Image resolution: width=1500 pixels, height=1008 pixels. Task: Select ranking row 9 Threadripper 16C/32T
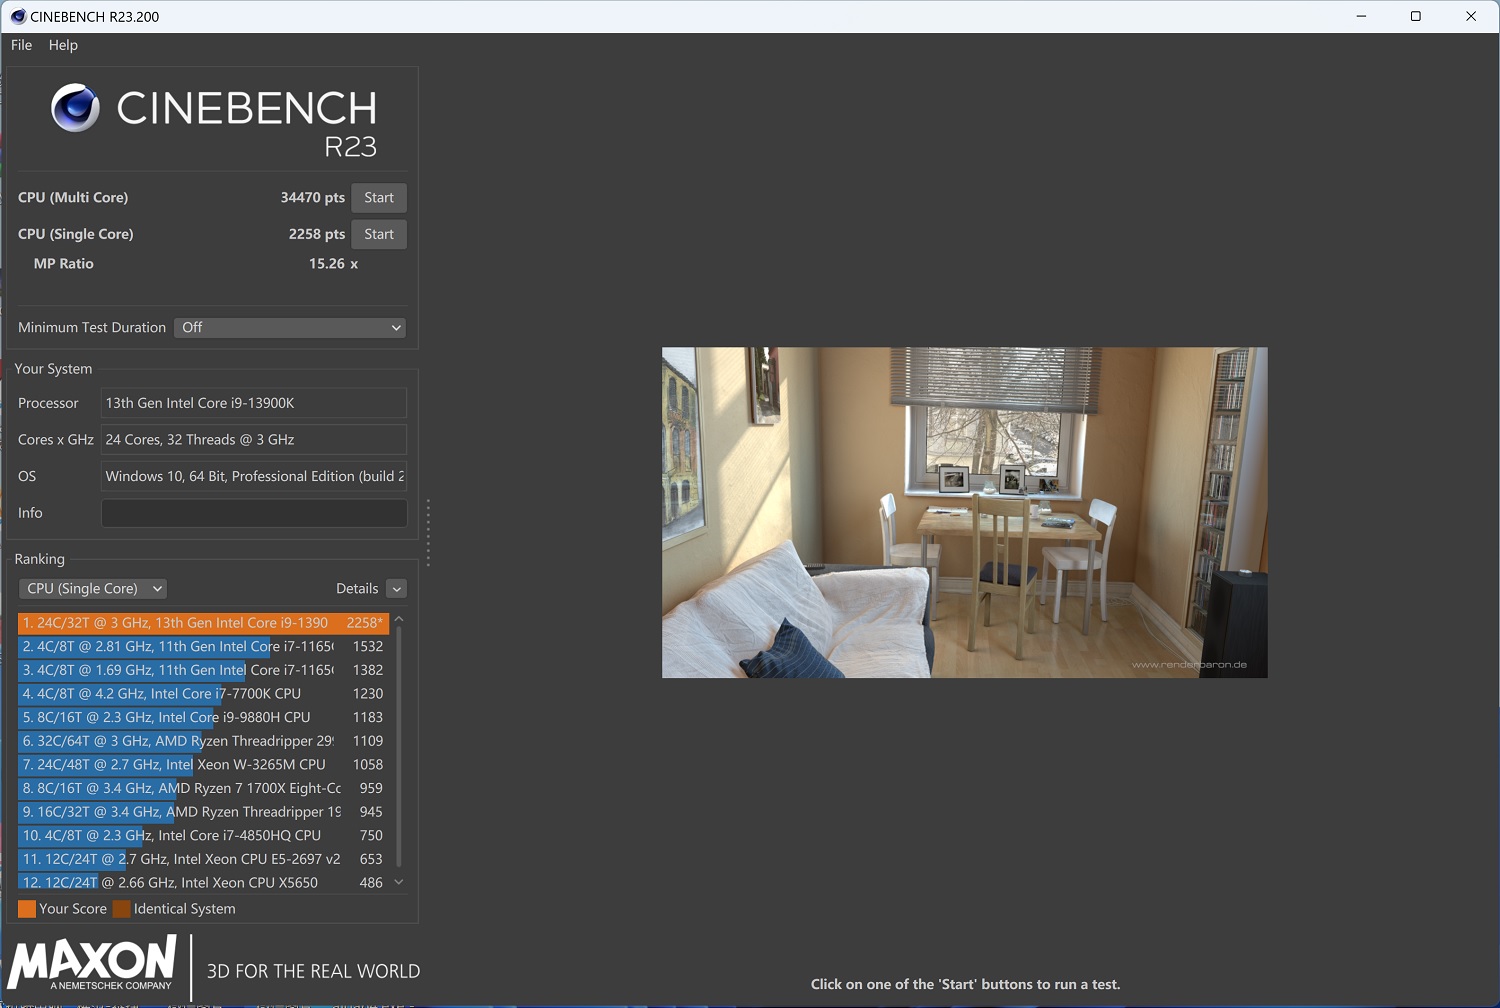pos(203,812)
